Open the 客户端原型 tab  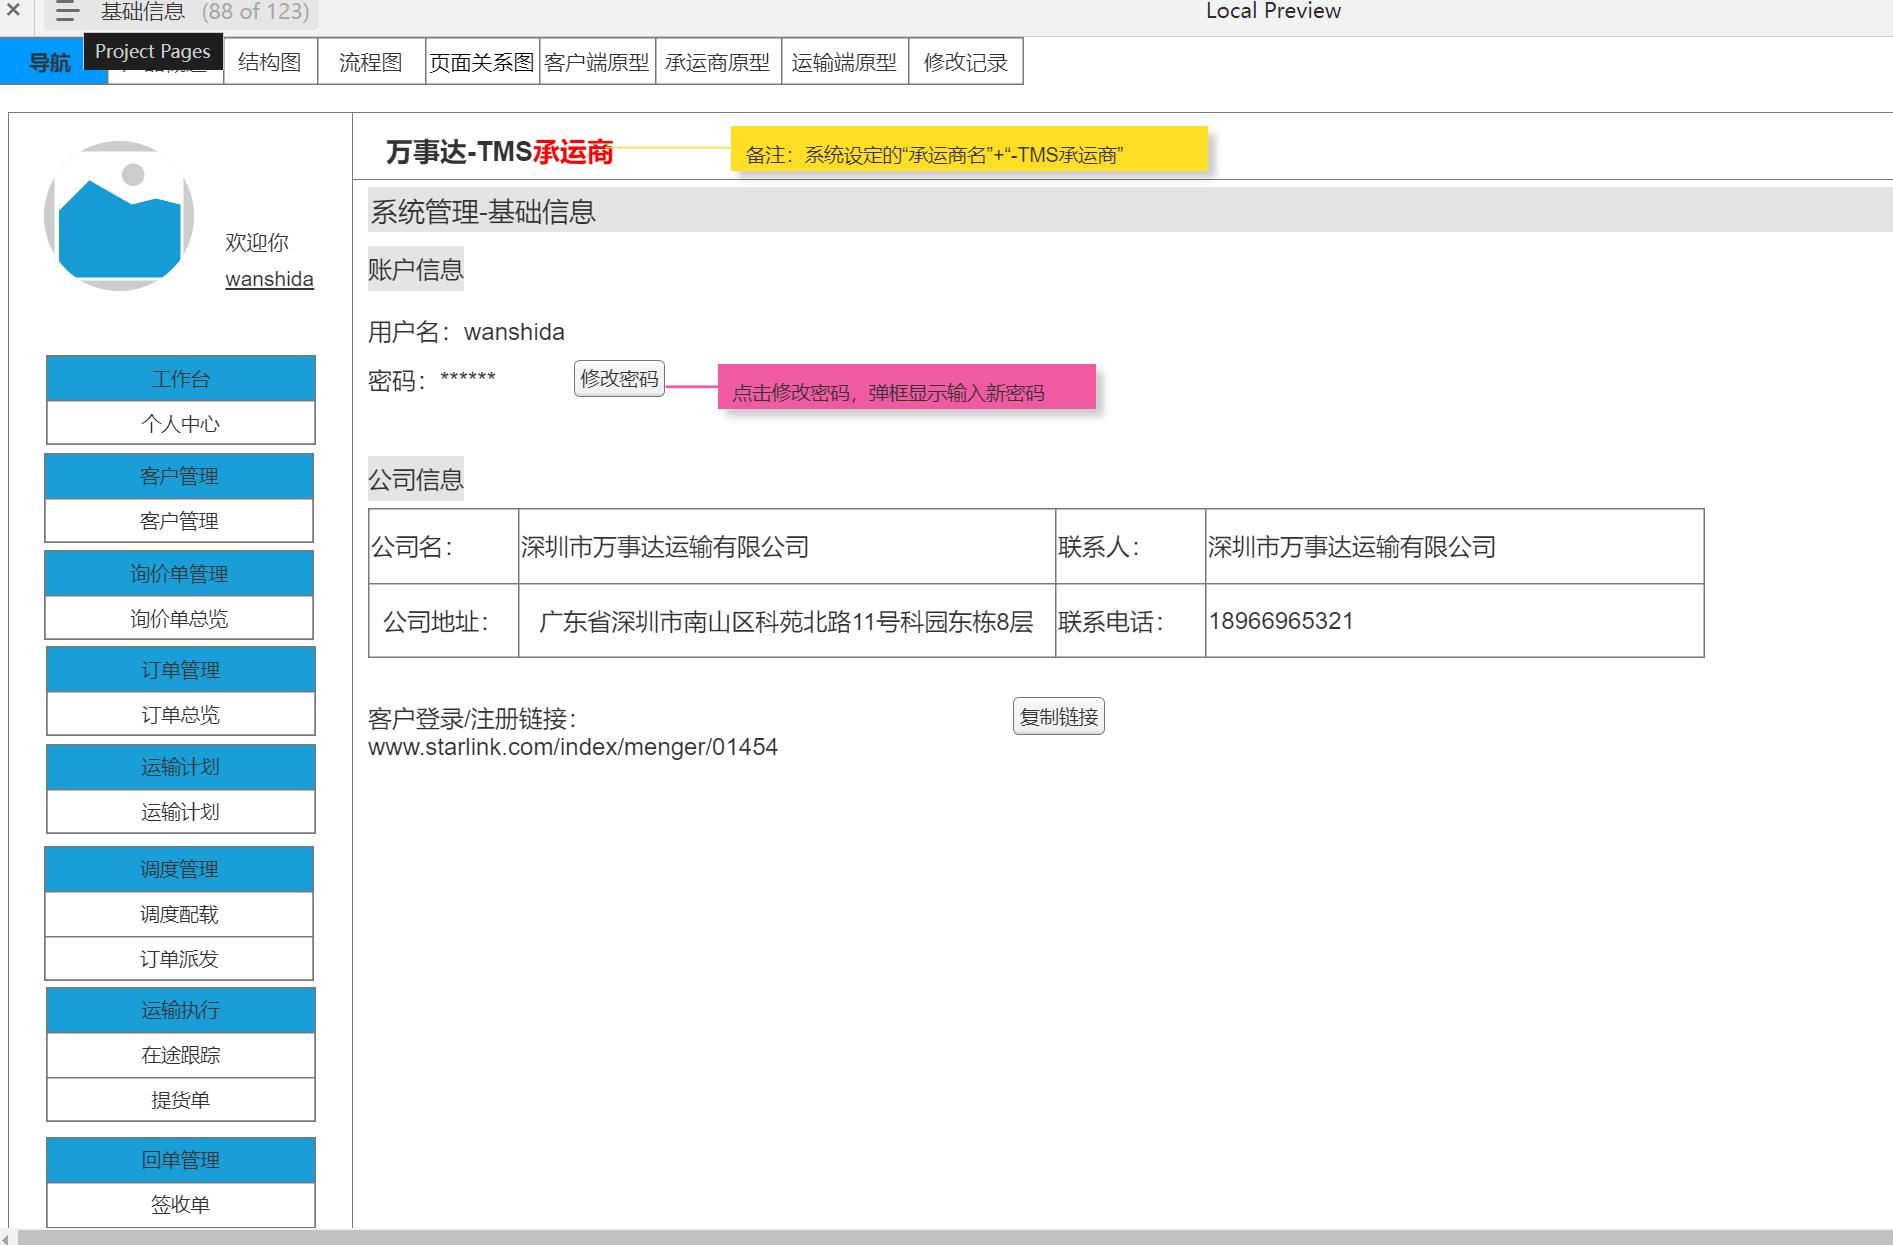pos(597,62)
